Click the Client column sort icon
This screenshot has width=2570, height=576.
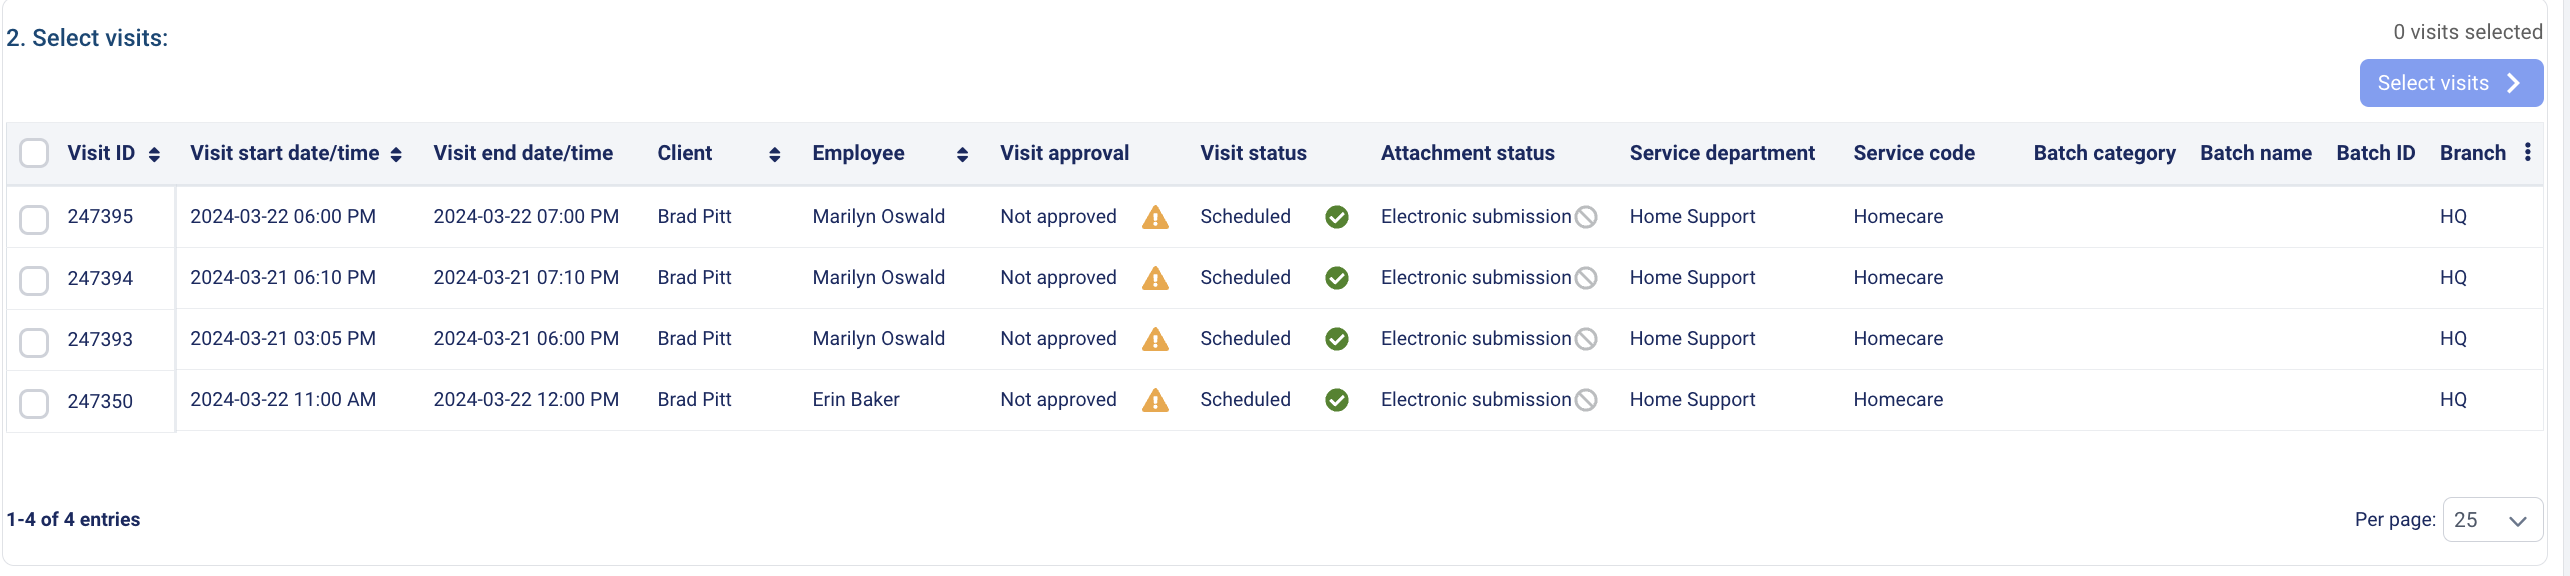coord(774,154)
